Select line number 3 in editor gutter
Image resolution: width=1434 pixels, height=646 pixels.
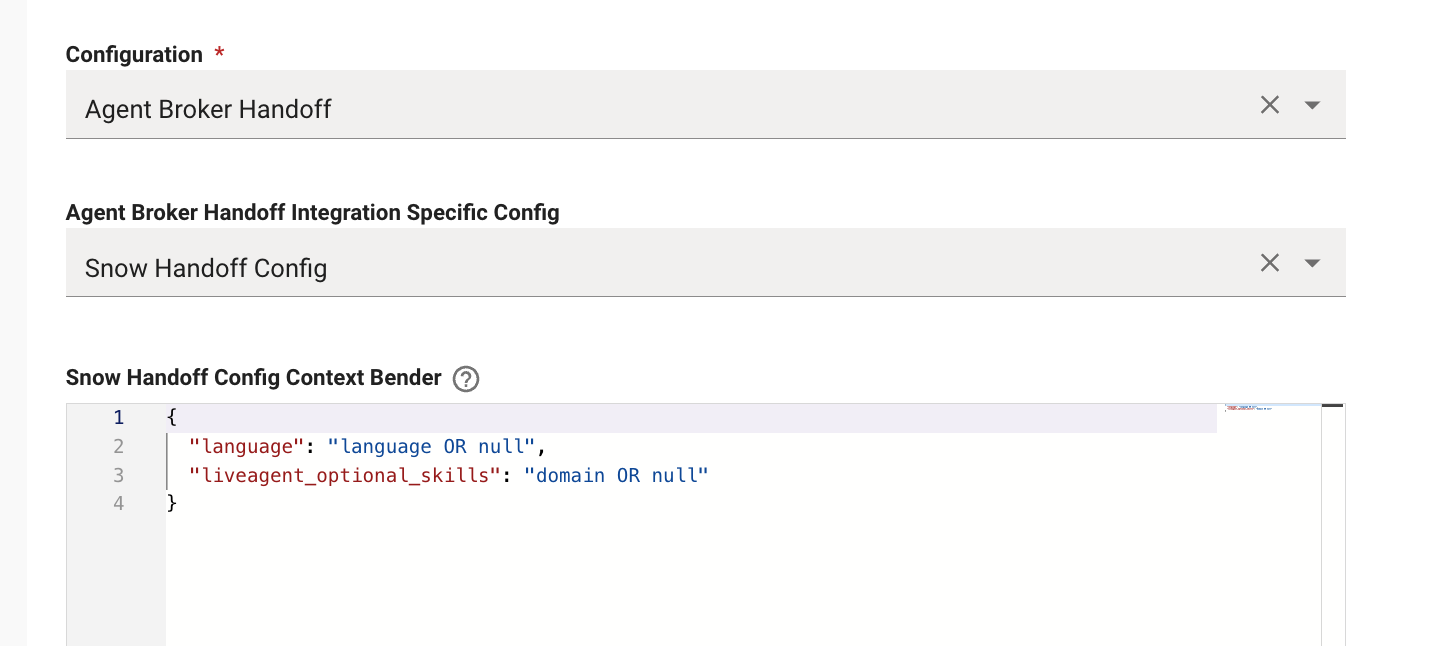click(x=119, y=475)
